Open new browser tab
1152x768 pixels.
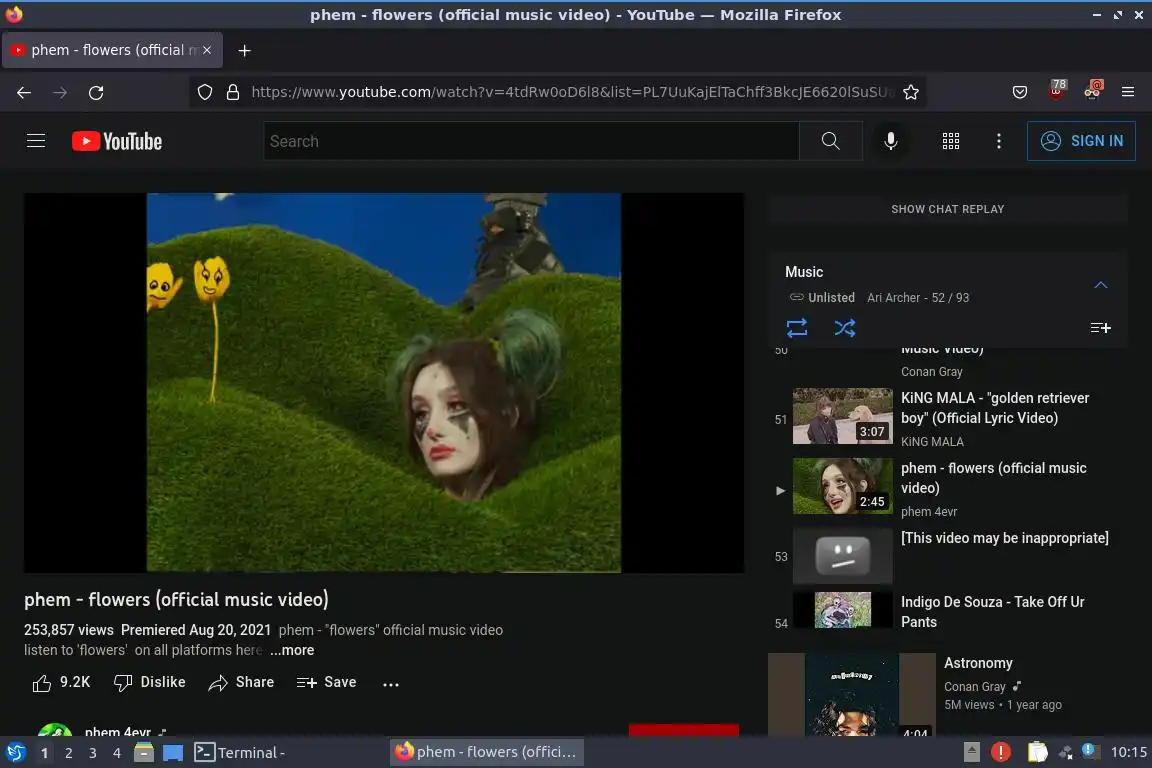245,50
